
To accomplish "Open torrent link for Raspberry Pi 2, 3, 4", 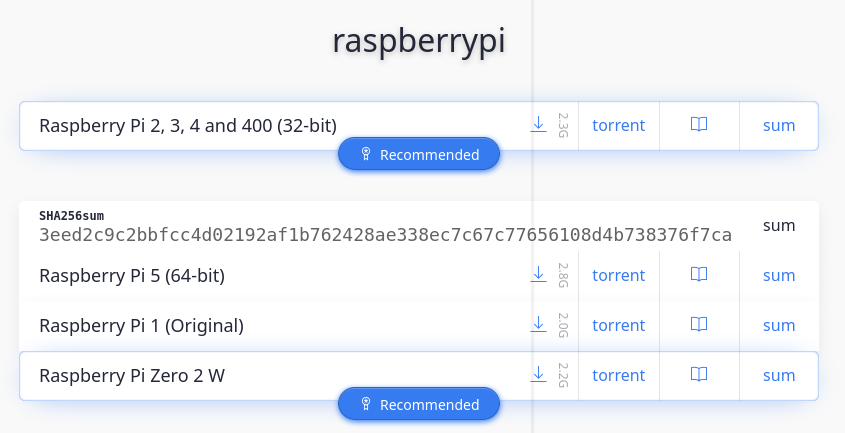I will (x=619, y=125).
